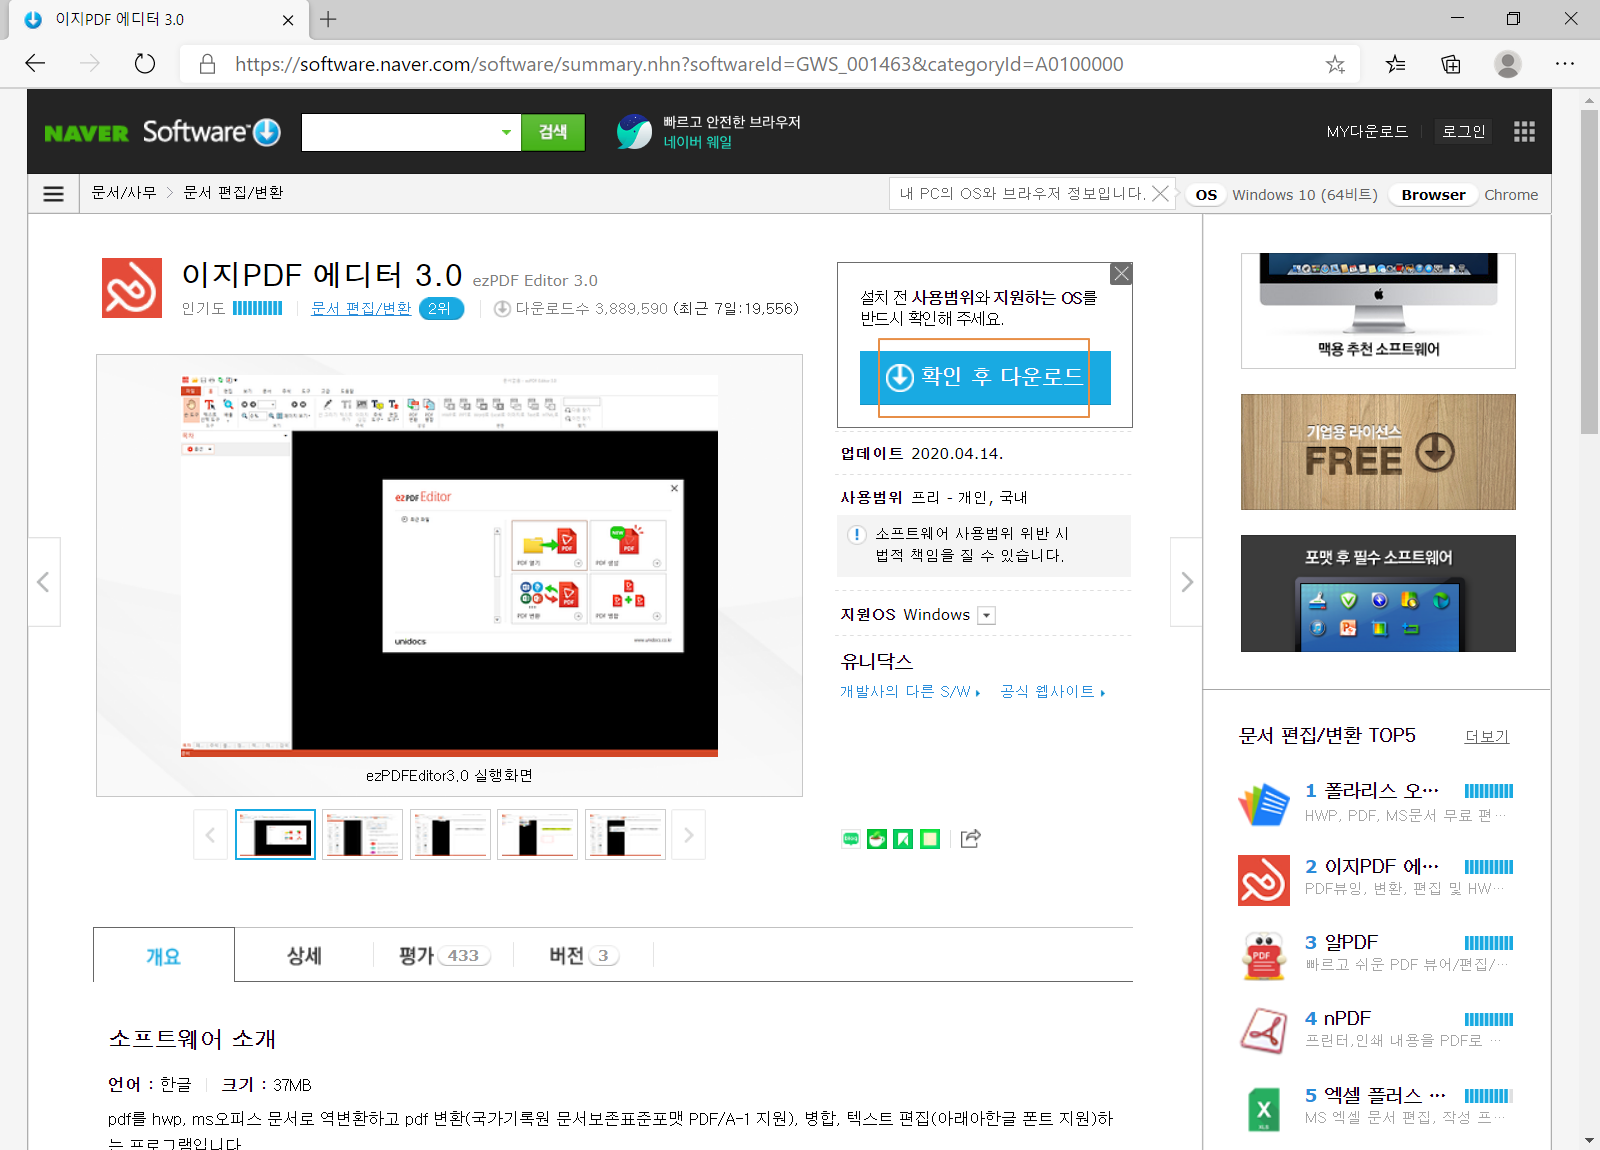Expand the supported OS Windows dropdown
Viewport: 1600px width, 1150px height.
coord(987,616)
